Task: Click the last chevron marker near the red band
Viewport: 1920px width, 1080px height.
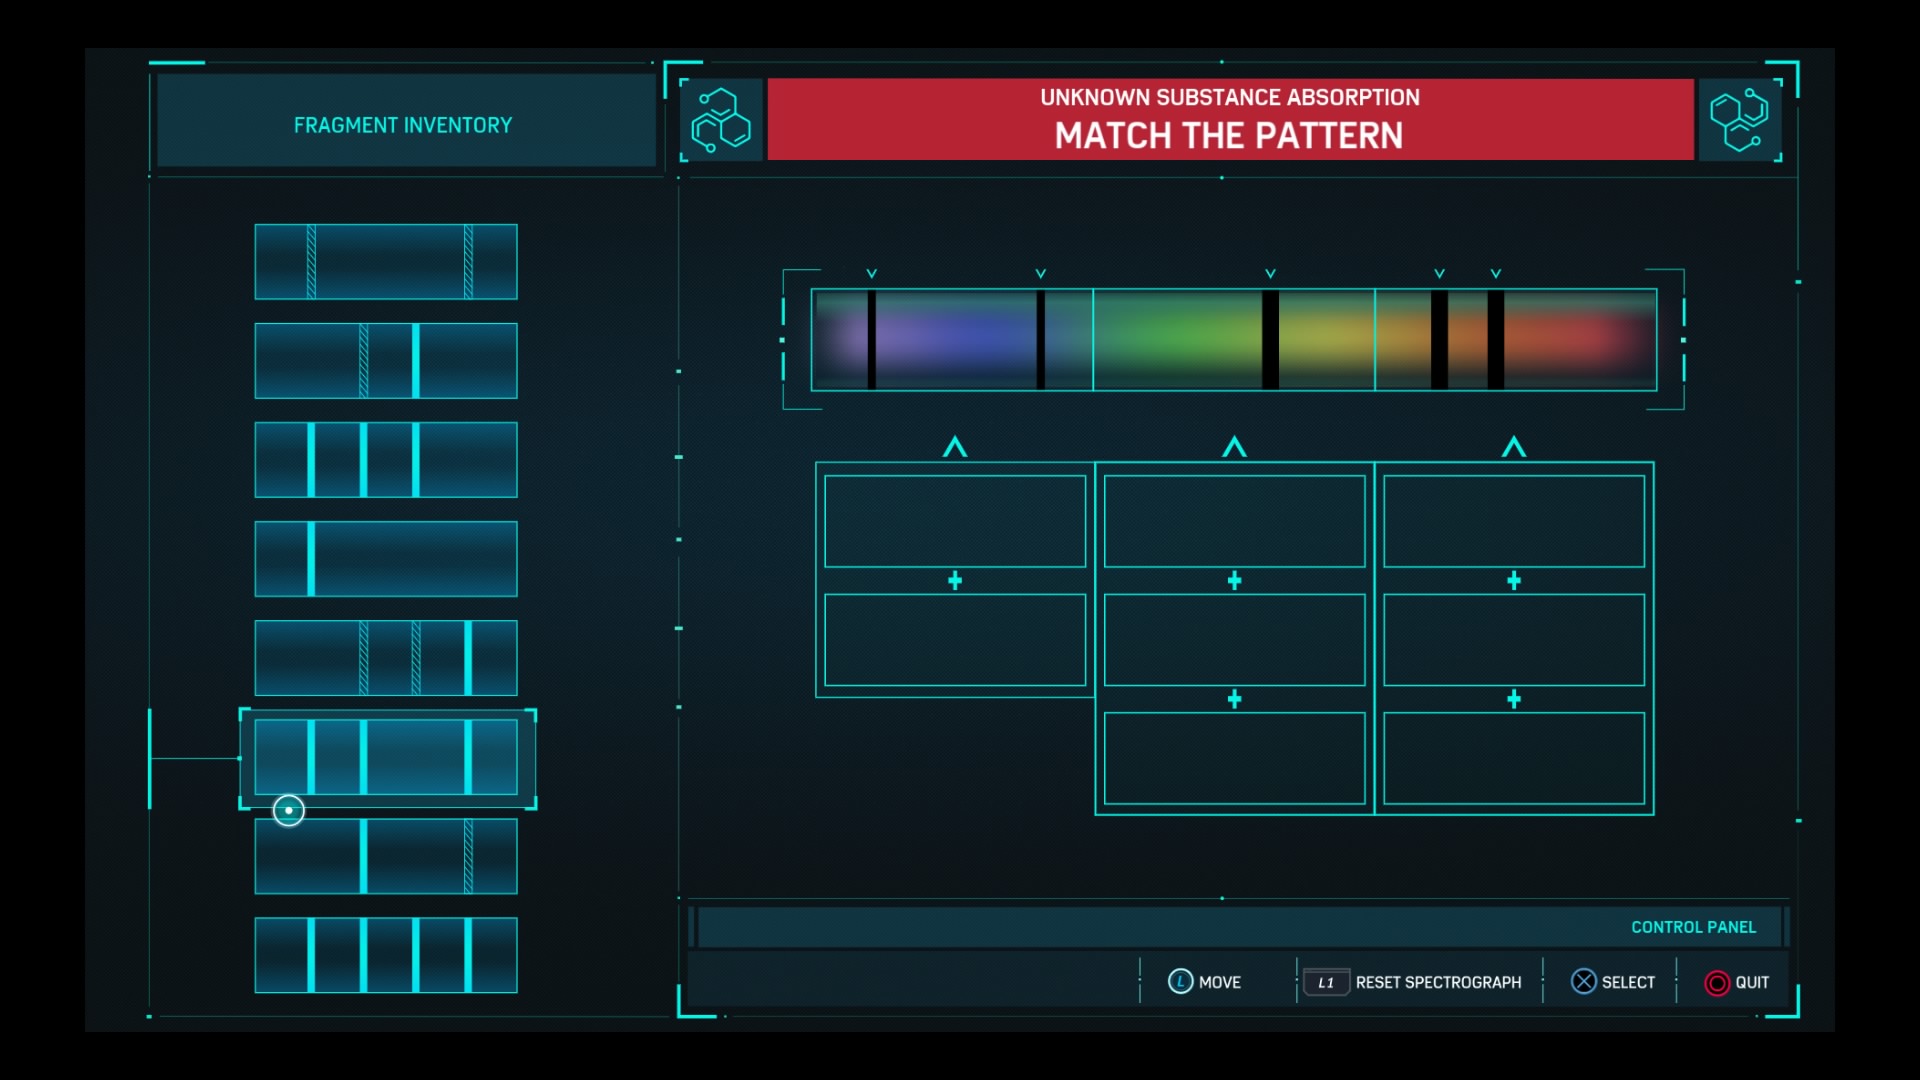Action: [1496, 273]
